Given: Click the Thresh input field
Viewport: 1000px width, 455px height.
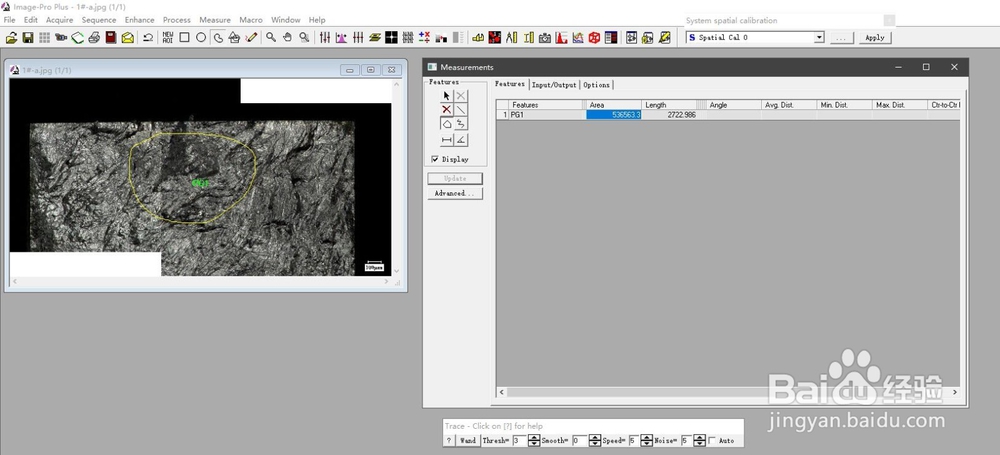Looking at the screenshot, I should pyautogui.click(x=519, y=440).
